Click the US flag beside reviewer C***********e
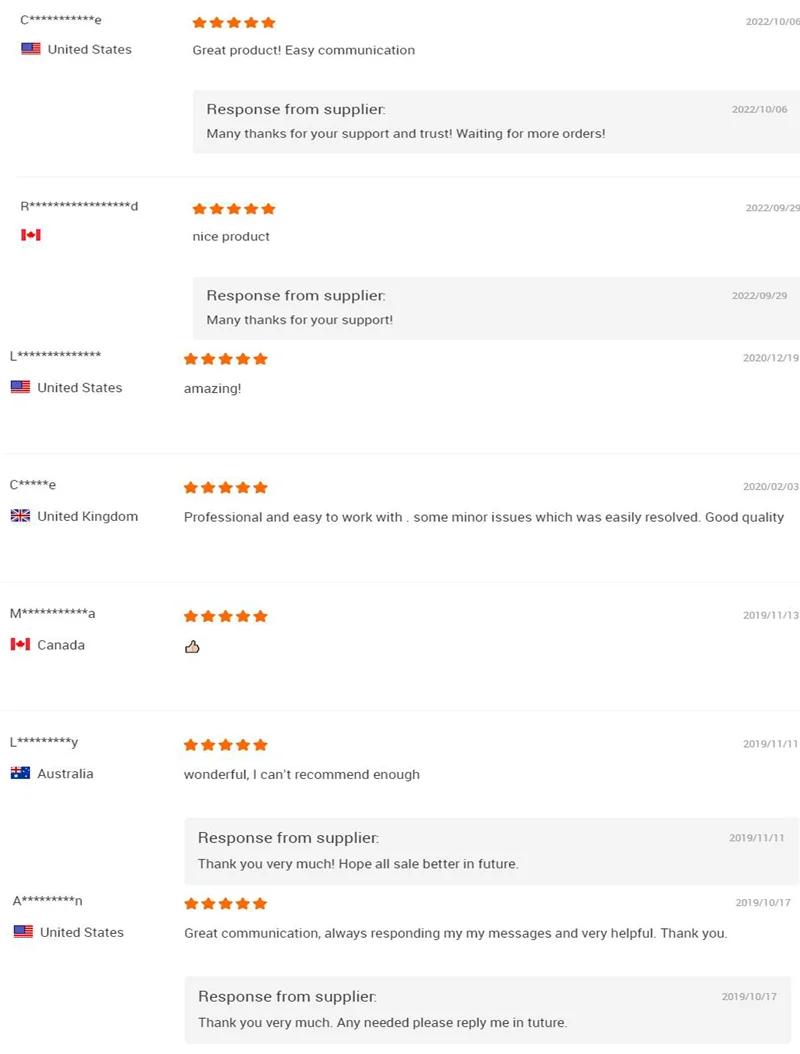The image size is (800, 1054). pyautogui.click(x=31, y=49)
